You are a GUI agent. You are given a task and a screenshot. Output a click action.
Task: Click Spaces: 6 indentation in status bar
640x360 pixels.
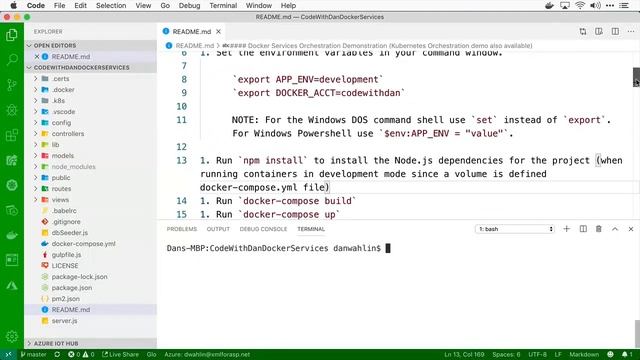tap(506, 354)
